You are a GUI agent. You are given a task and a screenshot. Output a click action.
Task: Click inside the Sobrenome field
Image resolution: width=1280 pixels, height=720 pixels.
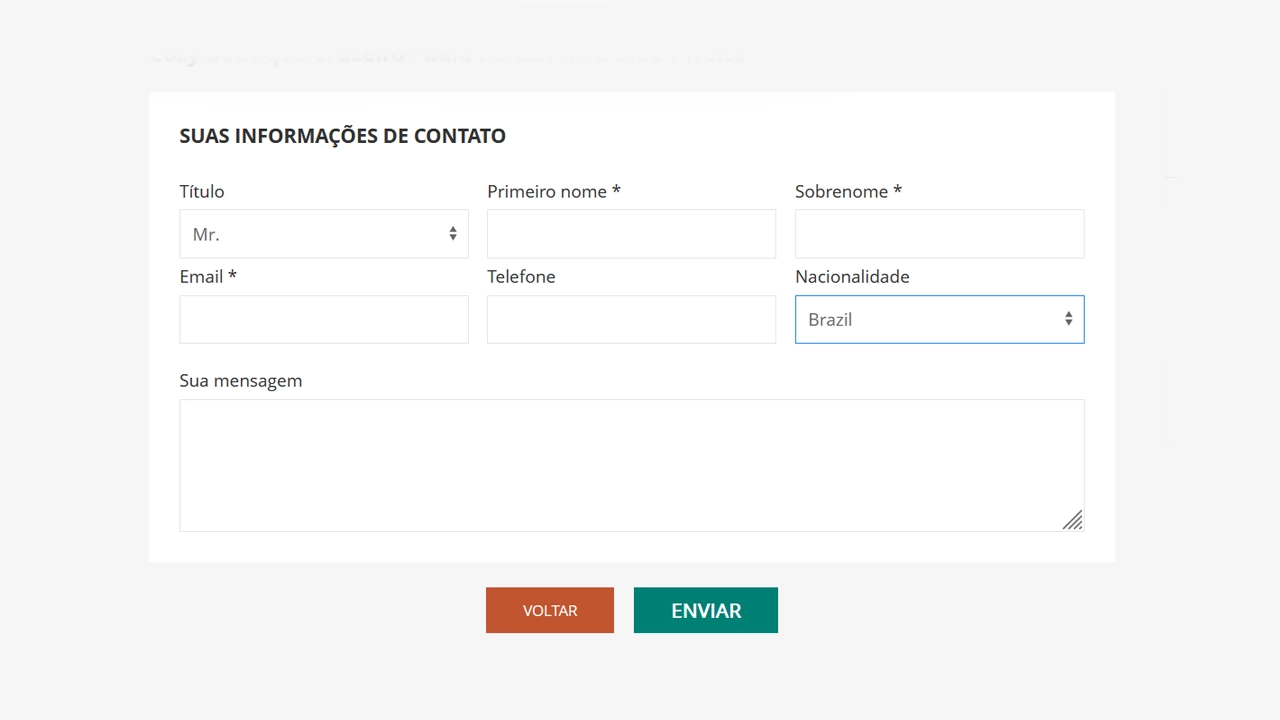click(939, 234)
